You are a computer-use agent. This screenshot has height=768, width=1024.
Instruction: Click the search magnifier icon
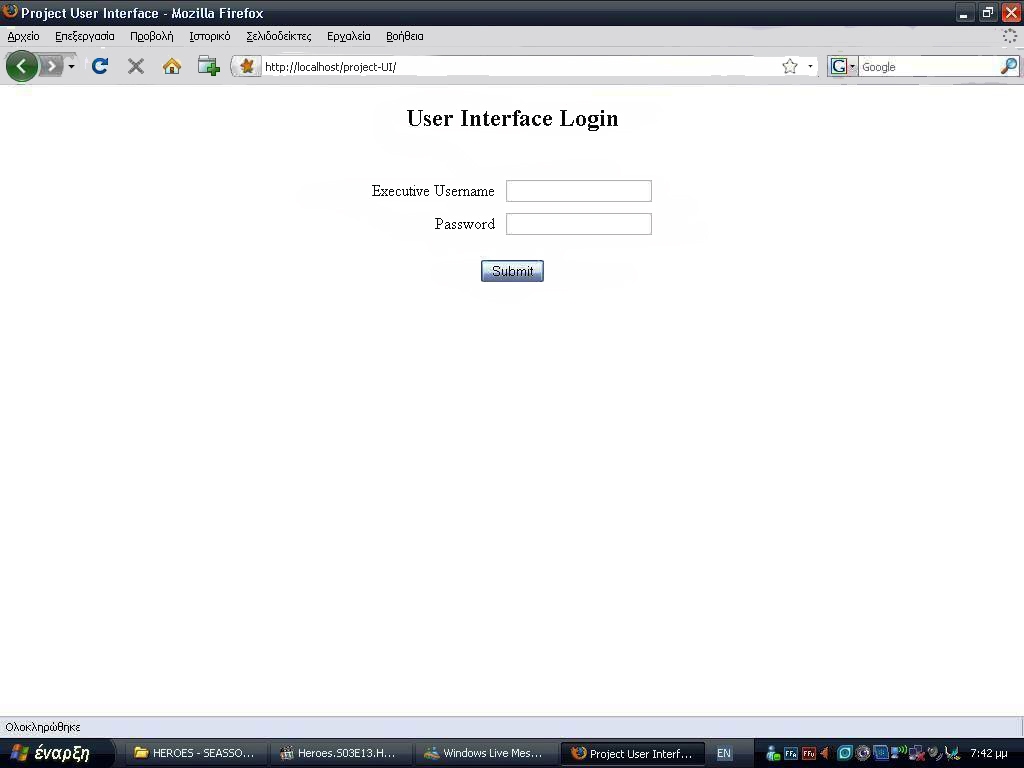1009,66
